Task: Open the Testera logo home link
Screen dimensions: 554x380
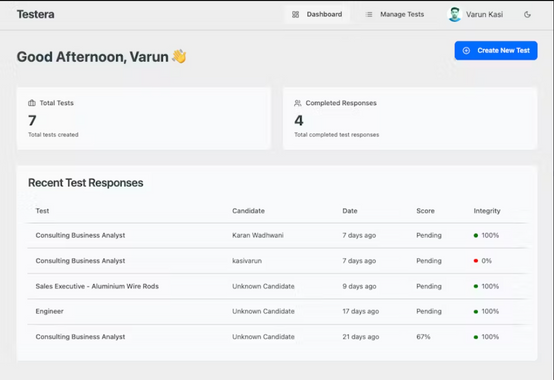Action: pyautogui.click(x=36, y=14)
